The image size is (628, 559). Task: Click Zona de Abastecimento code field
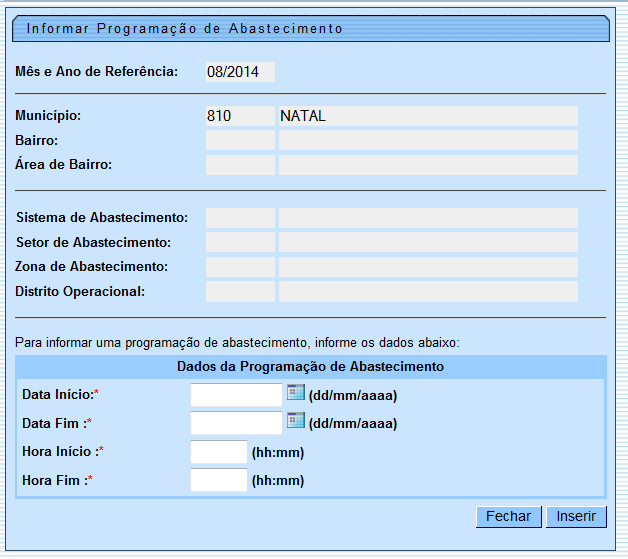coord(240,267)
